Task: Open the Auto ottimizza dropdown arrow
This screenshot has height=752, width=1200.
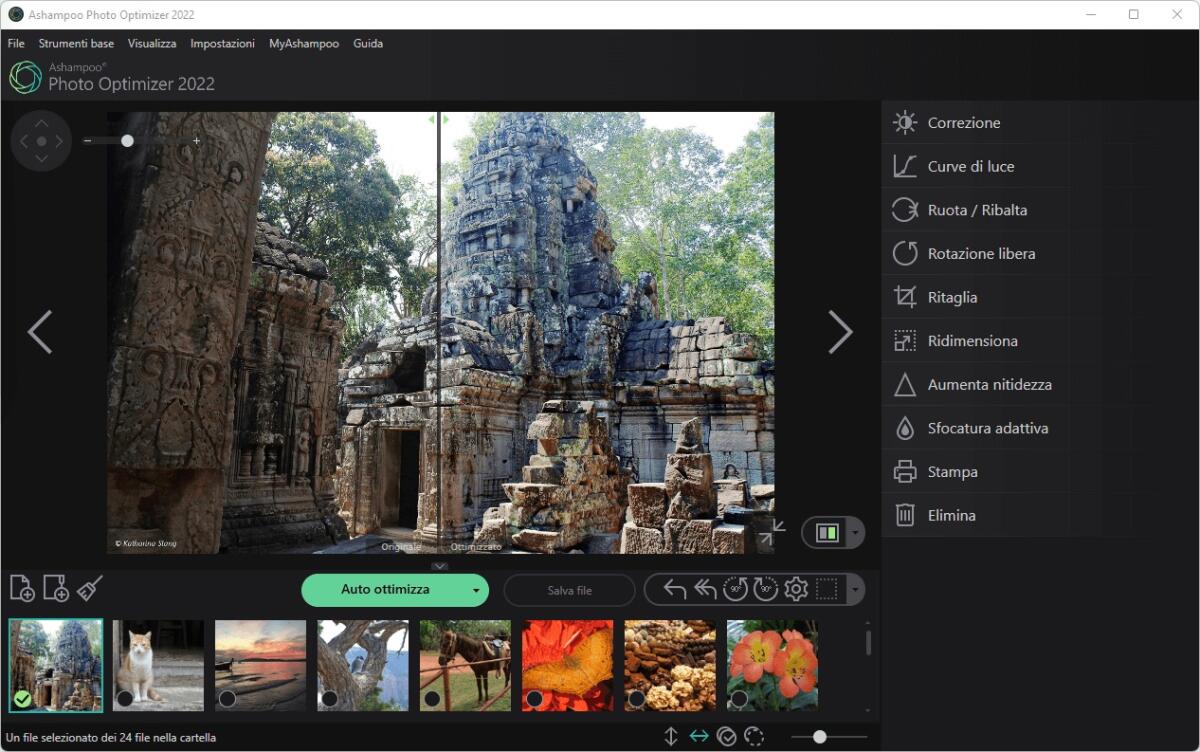Action: point(477,590)
